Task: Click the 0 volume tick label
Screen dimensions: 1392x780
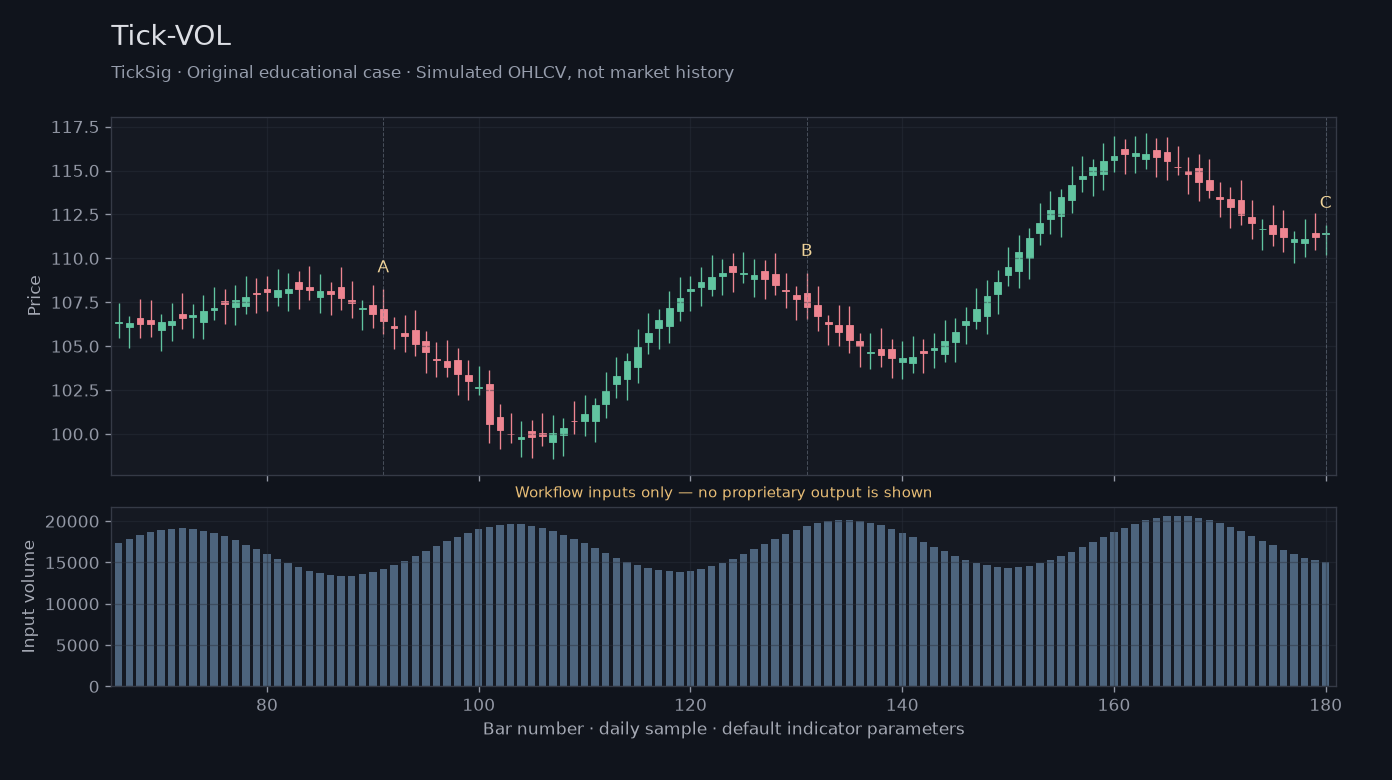Action: pos(95,687)
